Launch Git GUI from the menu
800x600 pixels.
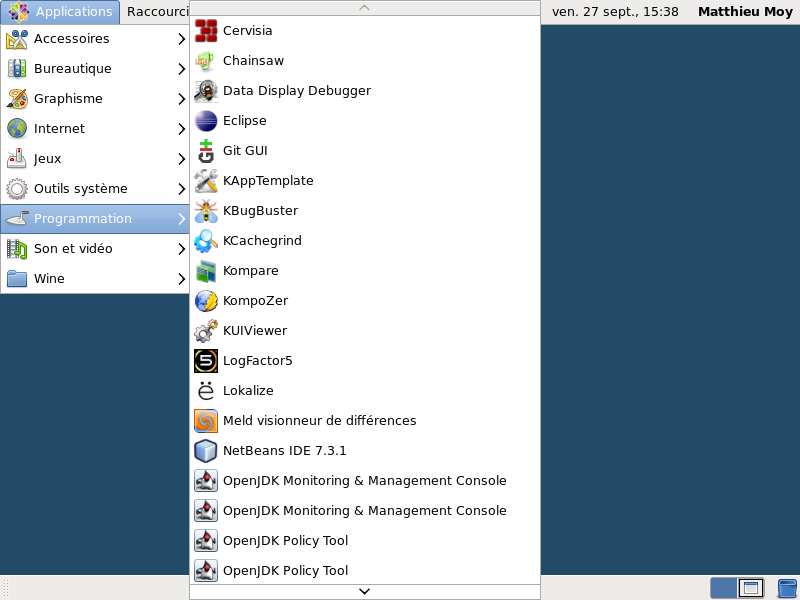click(365, 151)
